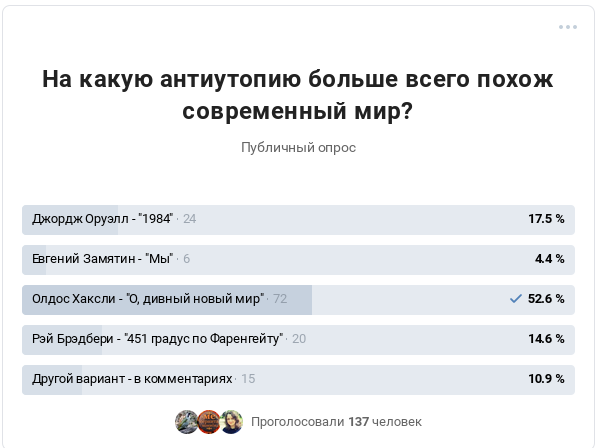Click the blue checkmark on the Huxley option
608x448 pixels.
515,299
